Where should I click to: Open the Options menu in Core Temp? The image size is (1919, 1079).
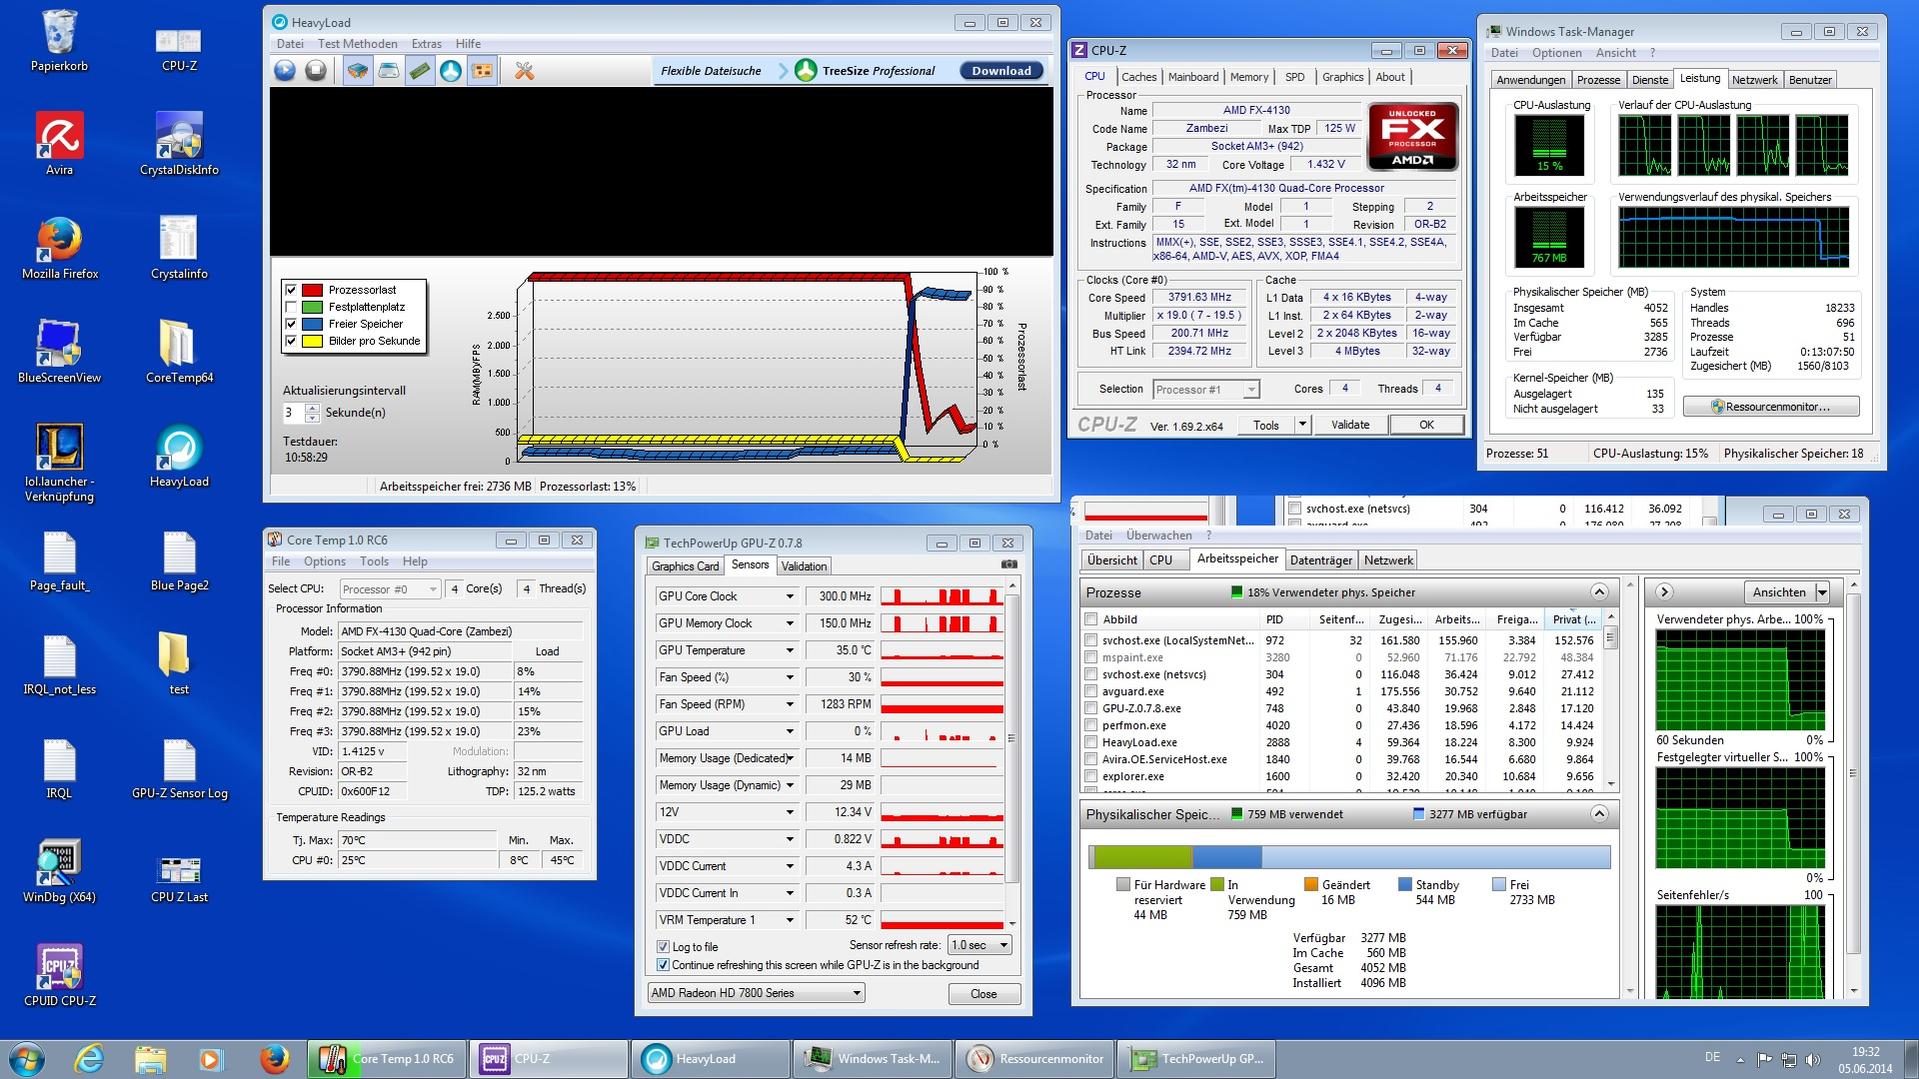tap(325, 562)
